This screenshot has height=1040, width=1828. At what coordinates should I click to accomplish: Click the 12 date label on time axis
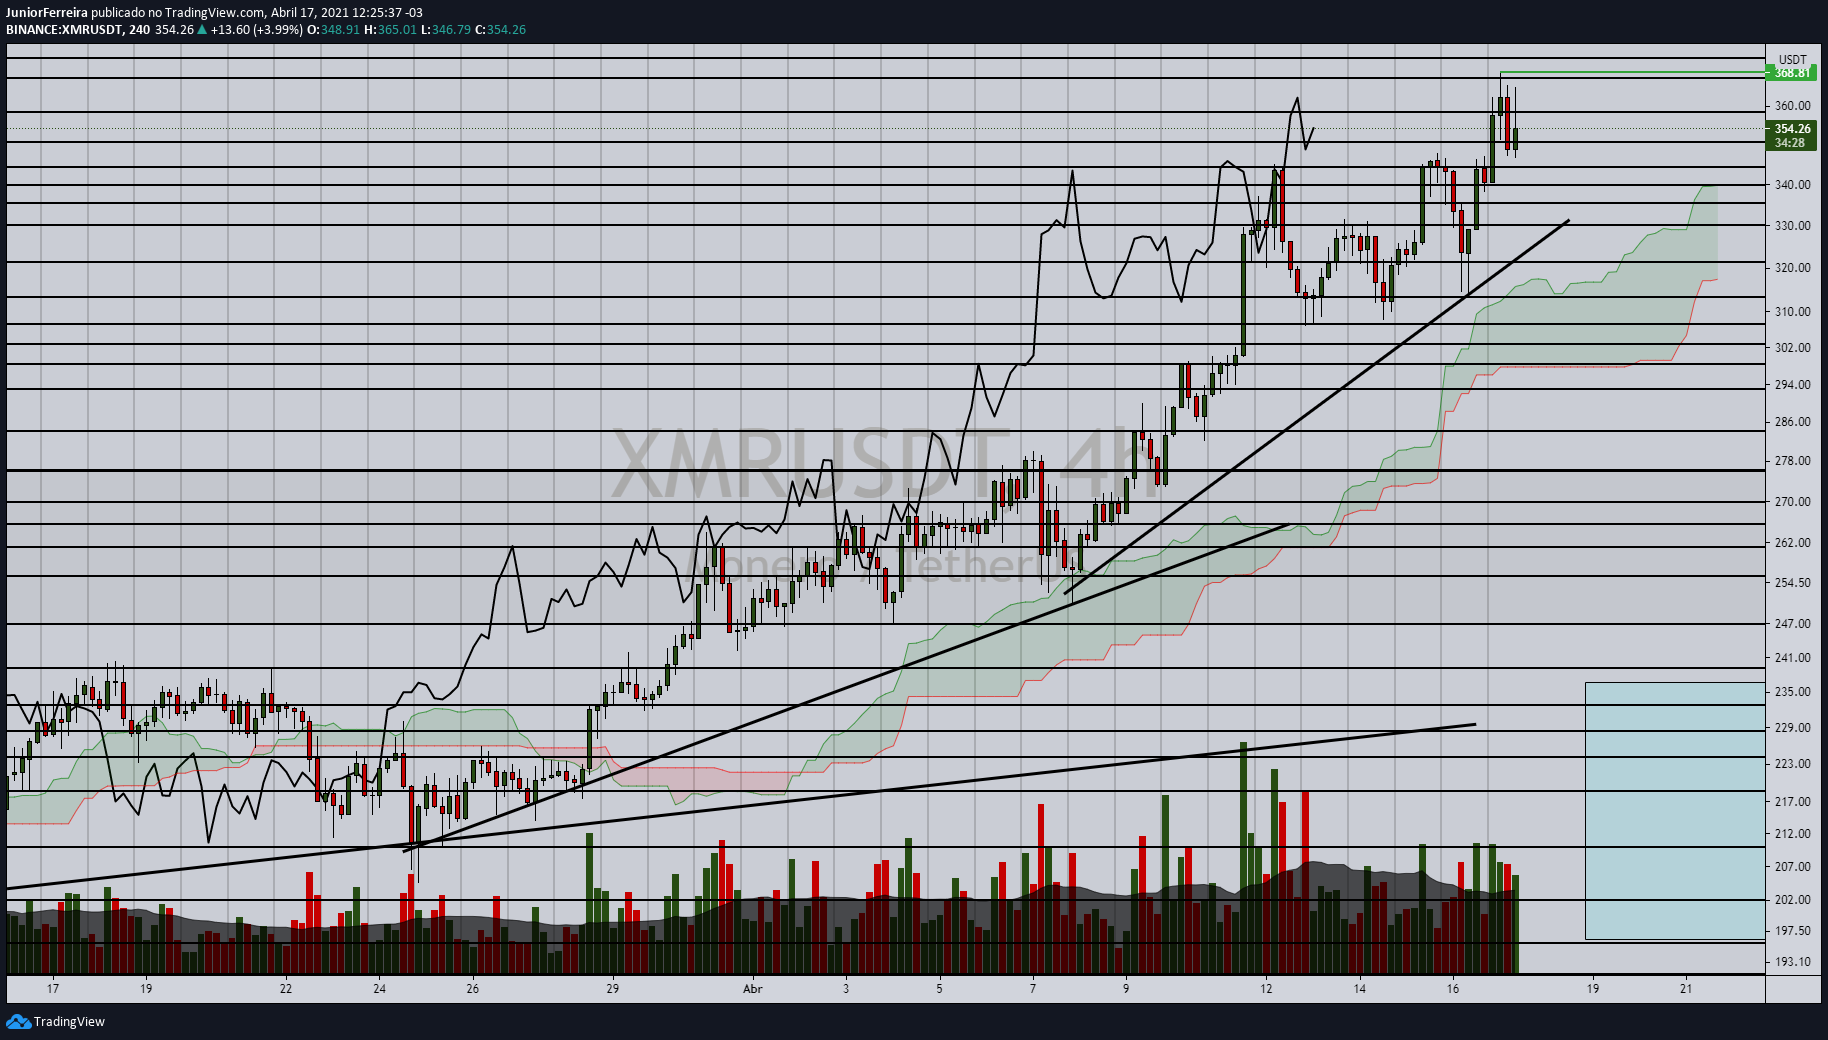pos(1266,989)
